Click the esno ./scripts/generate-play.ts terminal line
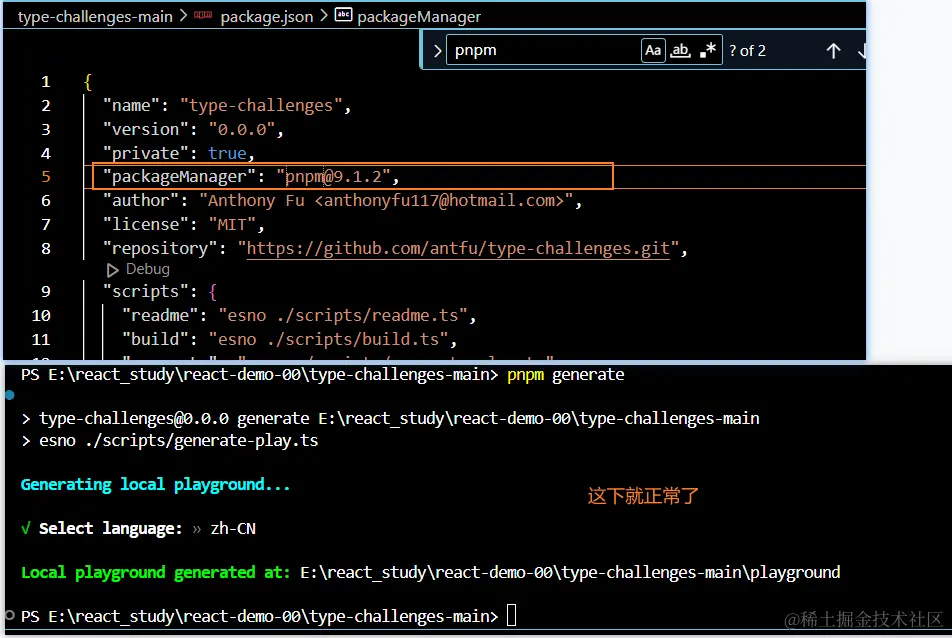 click(178, 441)
